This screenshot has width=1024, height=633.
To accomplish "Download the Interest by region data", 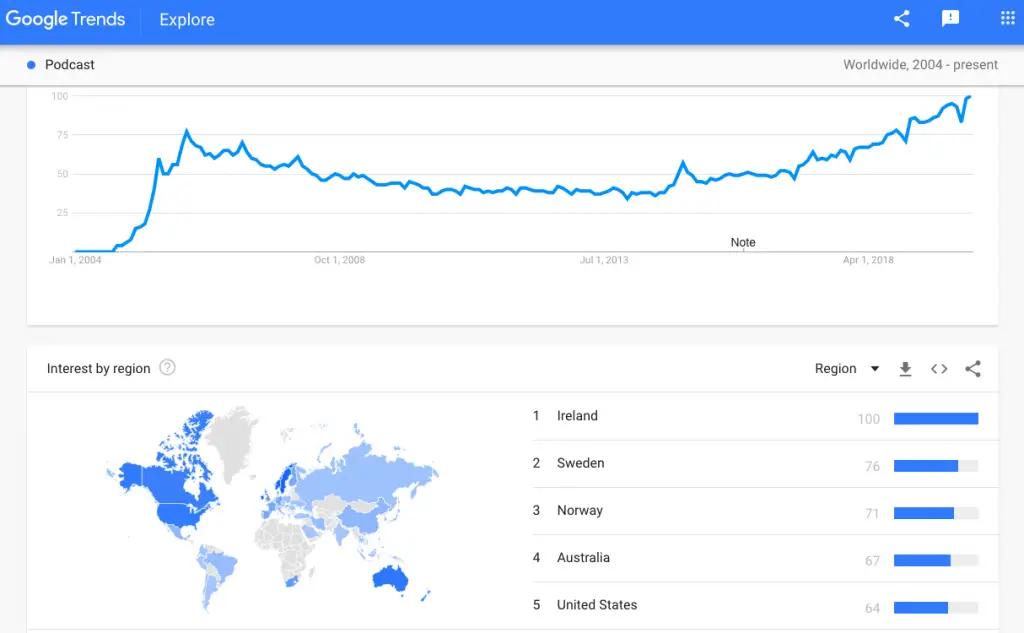I will click(905, 369).
